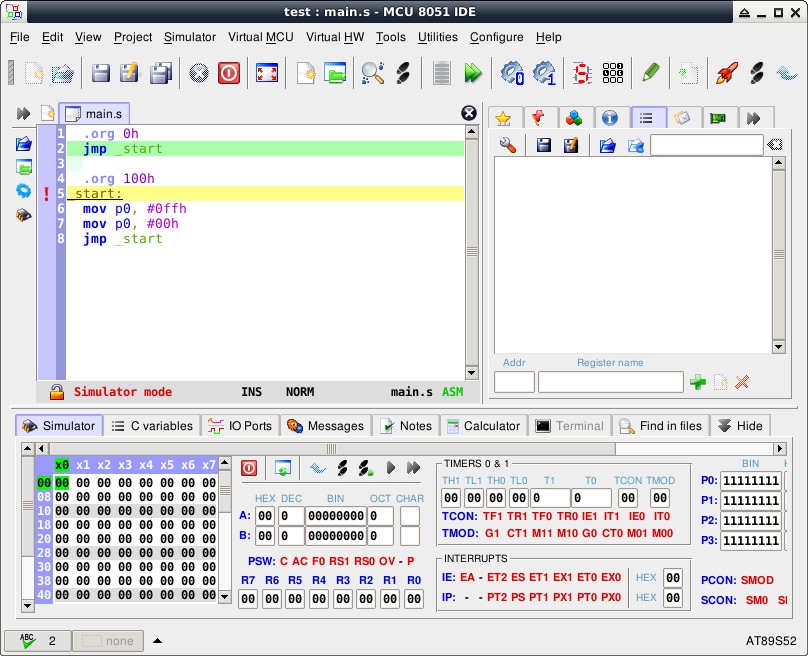Toggle the EA interrupt enable bit

tap(467, 577)
